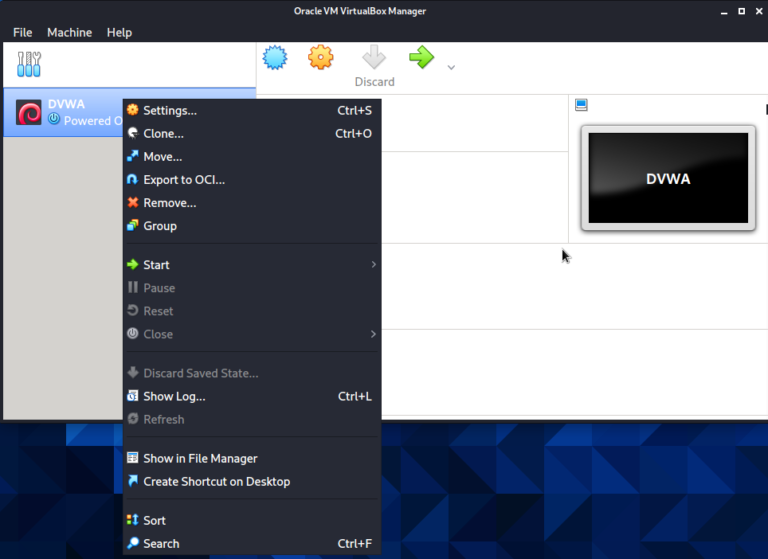The height and width of the screenshot is (559, 768).
Task: Click the Preview monitor icon above thumbnail
Action: tap(581, 105)
